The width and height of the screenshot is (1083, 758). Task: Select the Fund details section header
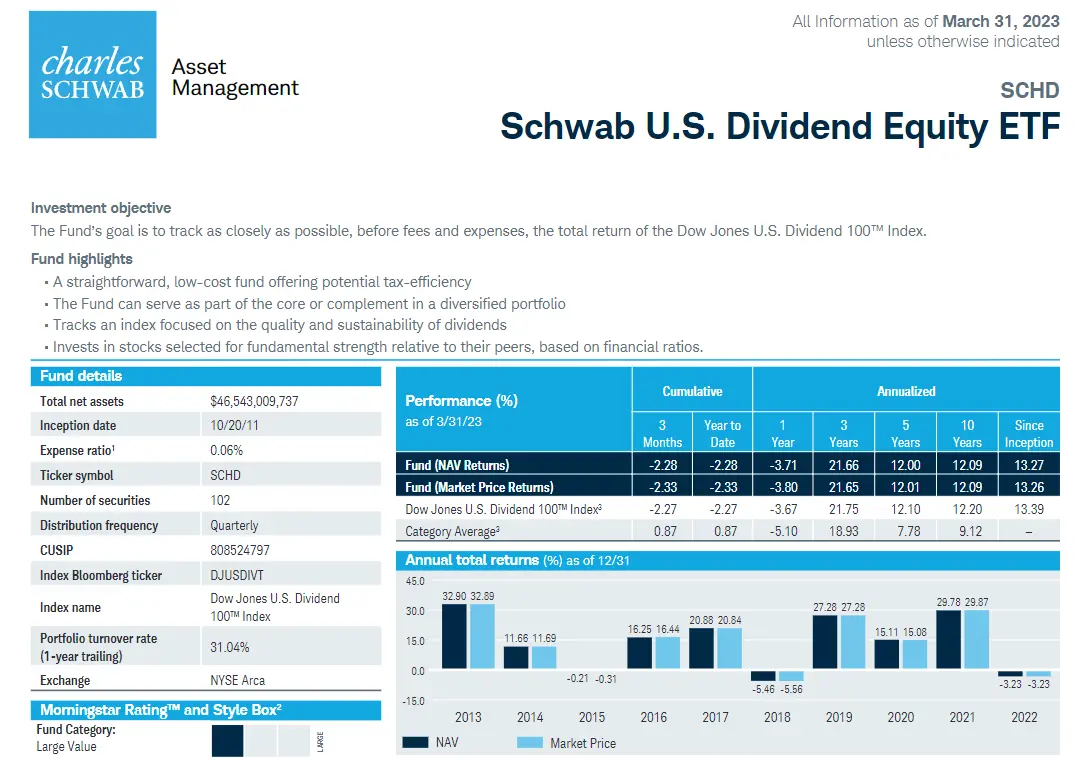click(206, 376)
